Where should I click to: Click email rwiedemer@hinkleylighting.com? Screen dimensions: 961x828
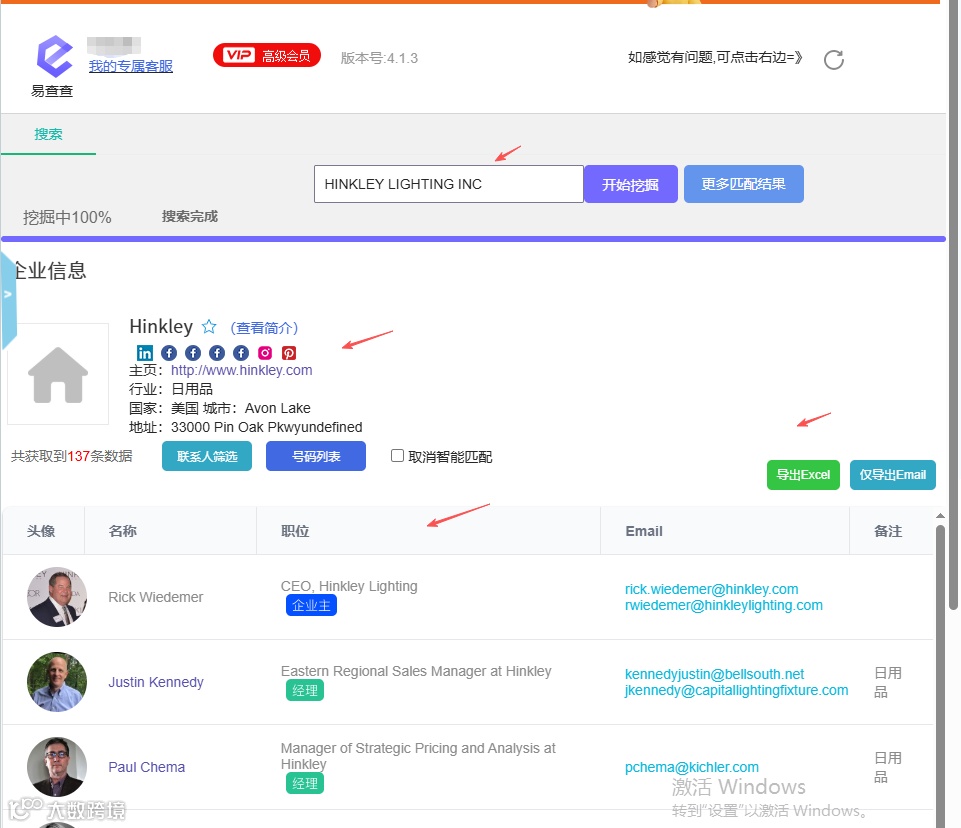point(724,605)
